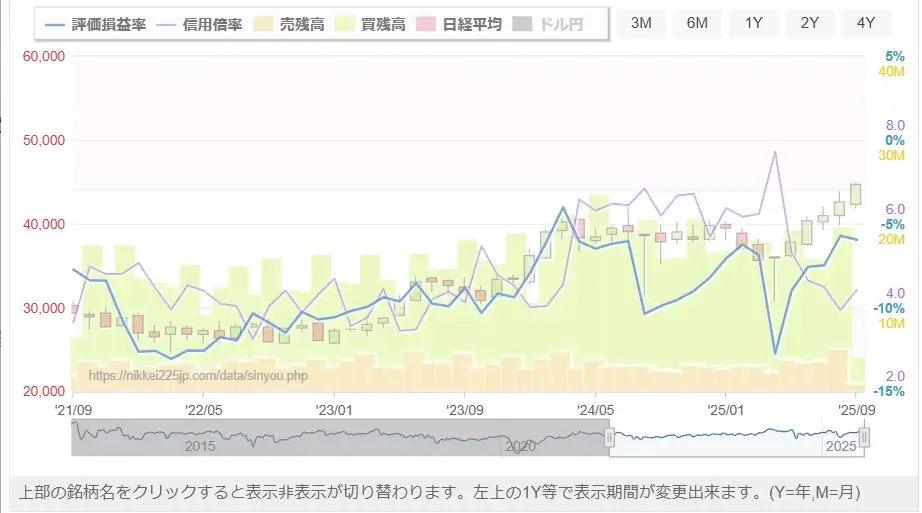
Task: Click the -15% right-axis label
Action: (889, 391)
